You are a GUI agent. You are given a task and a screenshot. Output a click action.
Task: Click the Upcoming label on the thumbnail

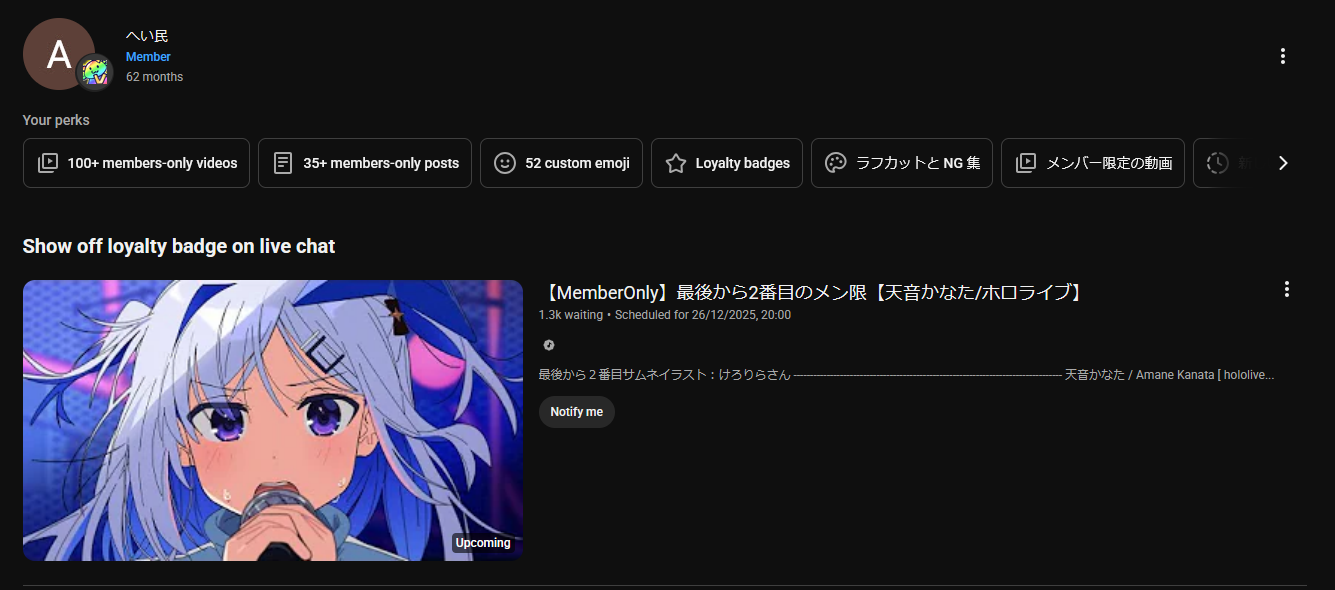(483, 543)
